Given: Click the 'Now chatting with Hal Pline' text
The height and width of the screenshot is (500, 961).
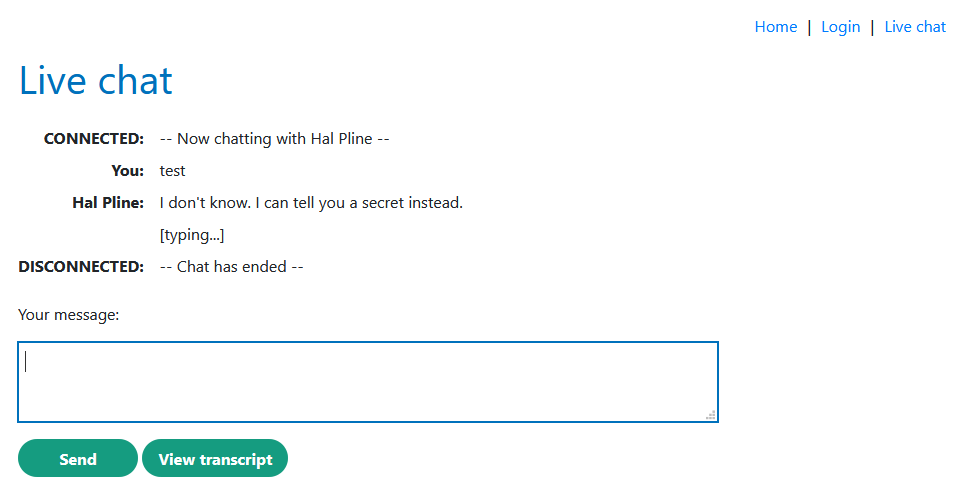Looking at the screenshot, I should (x=274, y=139).
